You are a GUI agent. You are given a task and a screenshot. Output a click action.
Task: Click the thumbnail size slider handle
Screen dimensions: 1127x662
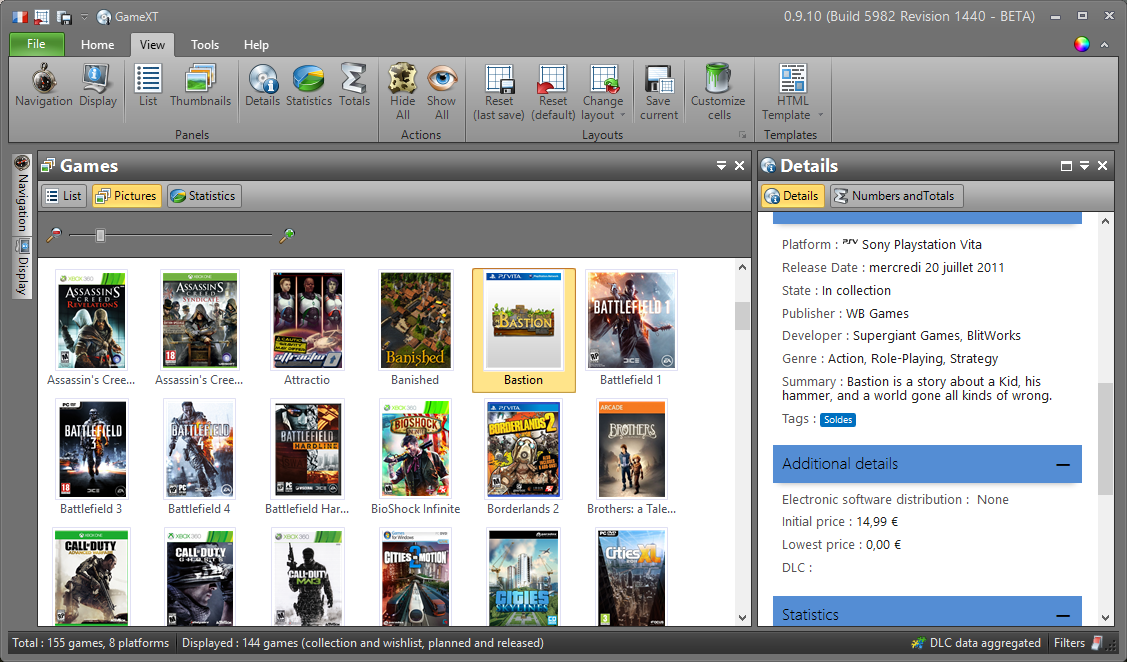[x=100, y=235]
